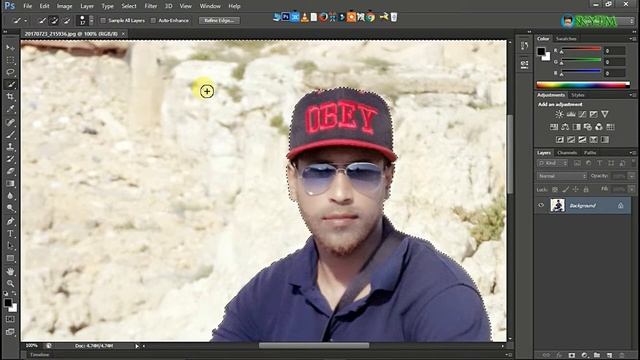This screenshot has width=640, height=360.
Task: Enable Auto-Enhance checkbox
Action: click(153, 20)
